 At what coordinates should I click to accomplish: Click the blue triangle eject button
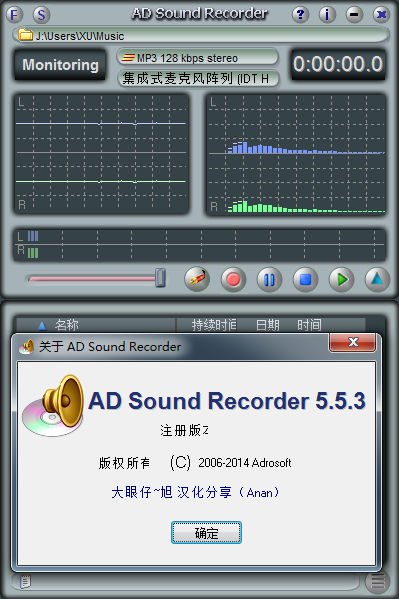377,279
